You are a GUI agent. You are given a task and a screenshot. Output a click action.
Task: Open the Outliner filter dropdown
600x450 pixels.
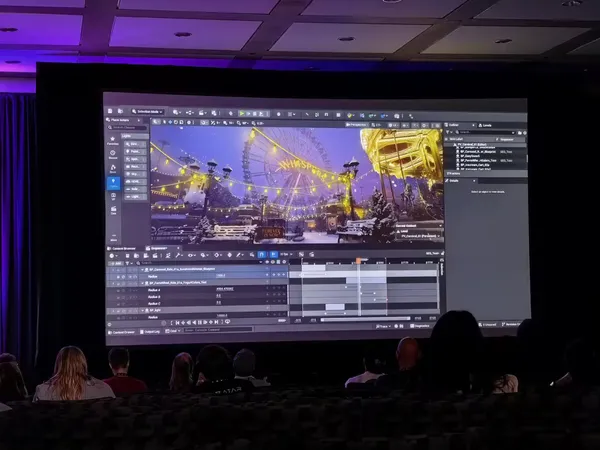pyautogui.click(x=449, y=132)
